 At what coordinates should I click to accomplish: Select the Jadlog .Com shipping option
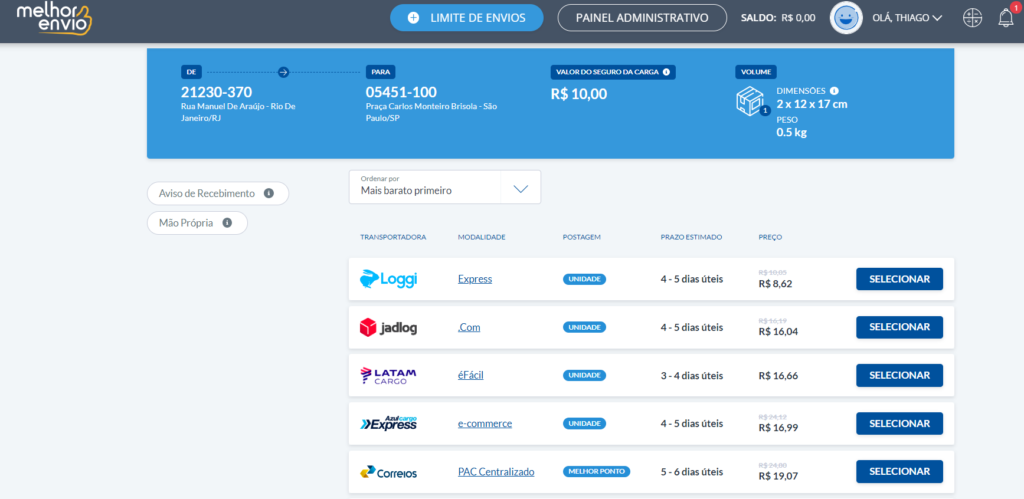899,327
